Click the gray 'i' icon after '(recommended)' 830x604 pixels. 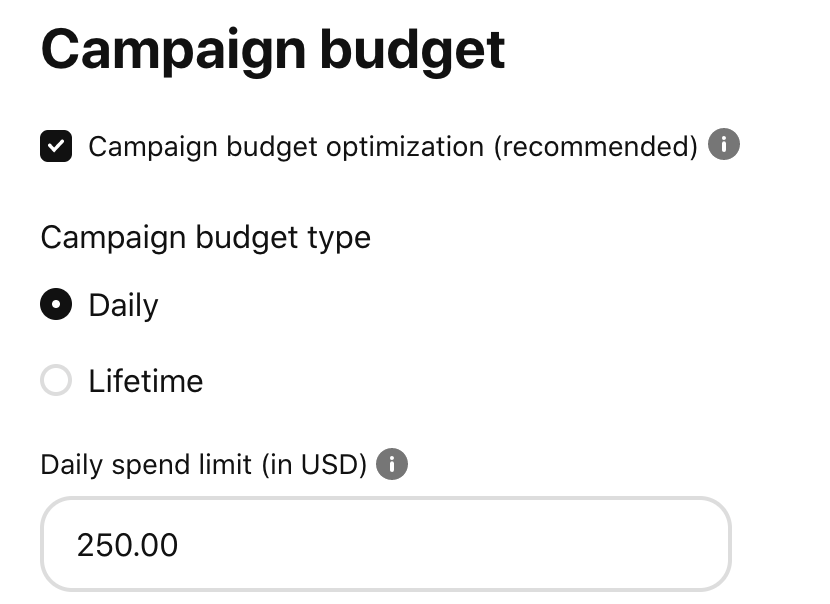pos(724,144)
